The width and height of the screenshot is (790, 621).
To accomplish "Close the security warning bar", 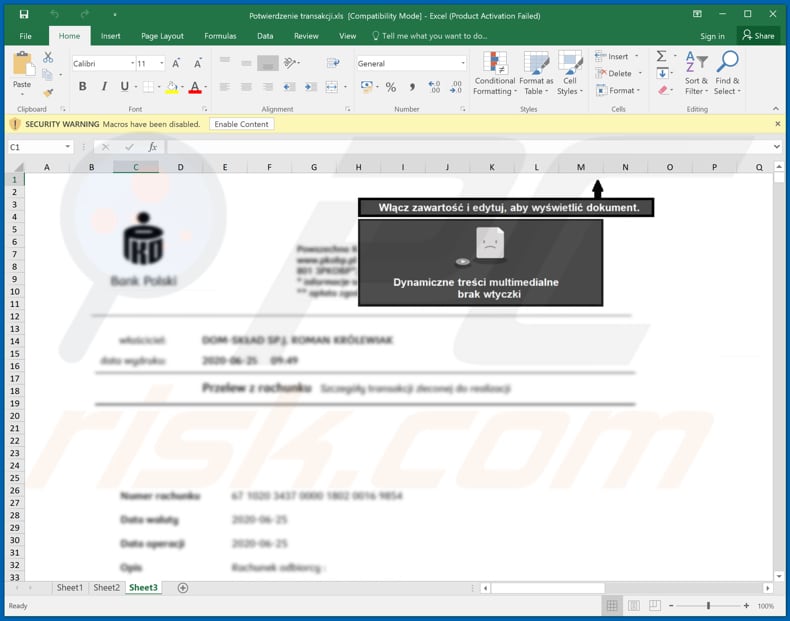I will [x=777, y=124].
